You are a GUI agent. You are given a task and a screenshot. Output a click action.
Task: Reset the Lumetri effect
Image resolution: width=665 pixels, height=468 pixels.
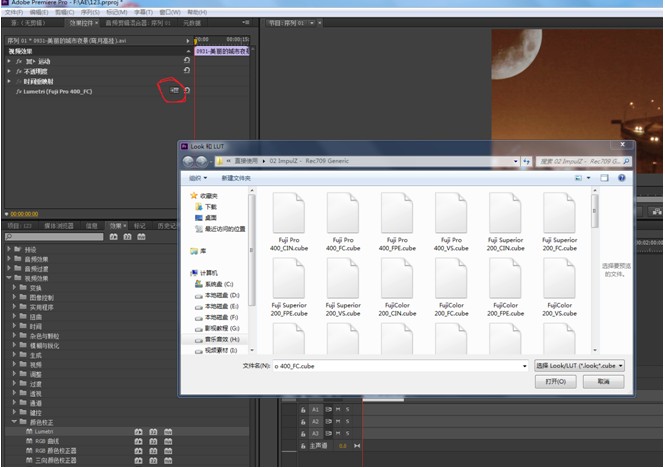click(187, 90)
